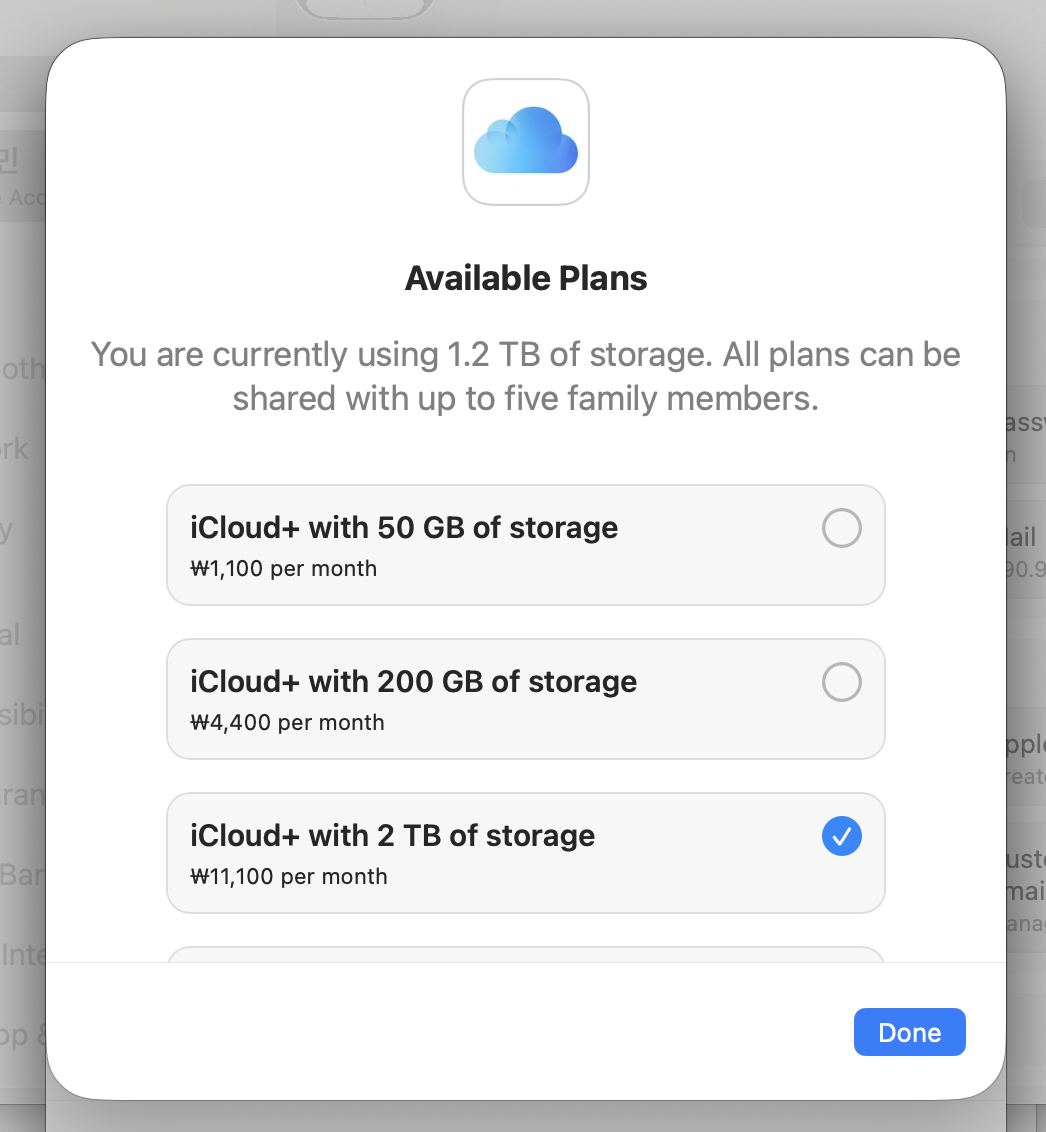
Task: Click the partially visible plan card below 2 TB
Action: tap(526, 954)
